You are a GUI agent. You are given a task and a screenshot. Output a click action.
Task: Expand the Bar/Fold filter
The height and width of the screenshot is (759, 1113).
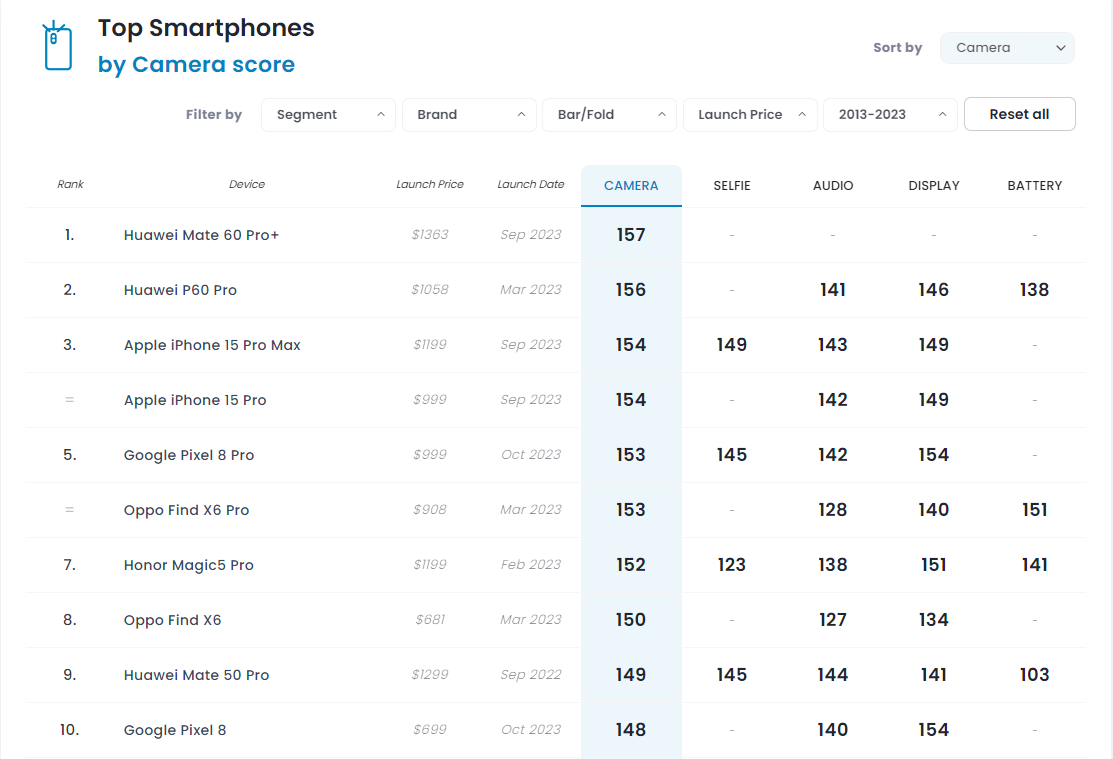tap(609, 115)
